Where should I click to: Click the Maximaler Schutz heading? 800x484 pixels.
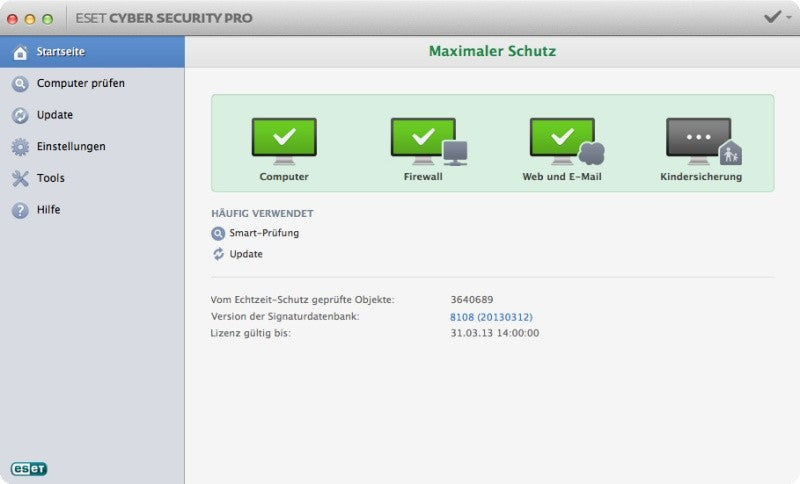coord(492,51)
